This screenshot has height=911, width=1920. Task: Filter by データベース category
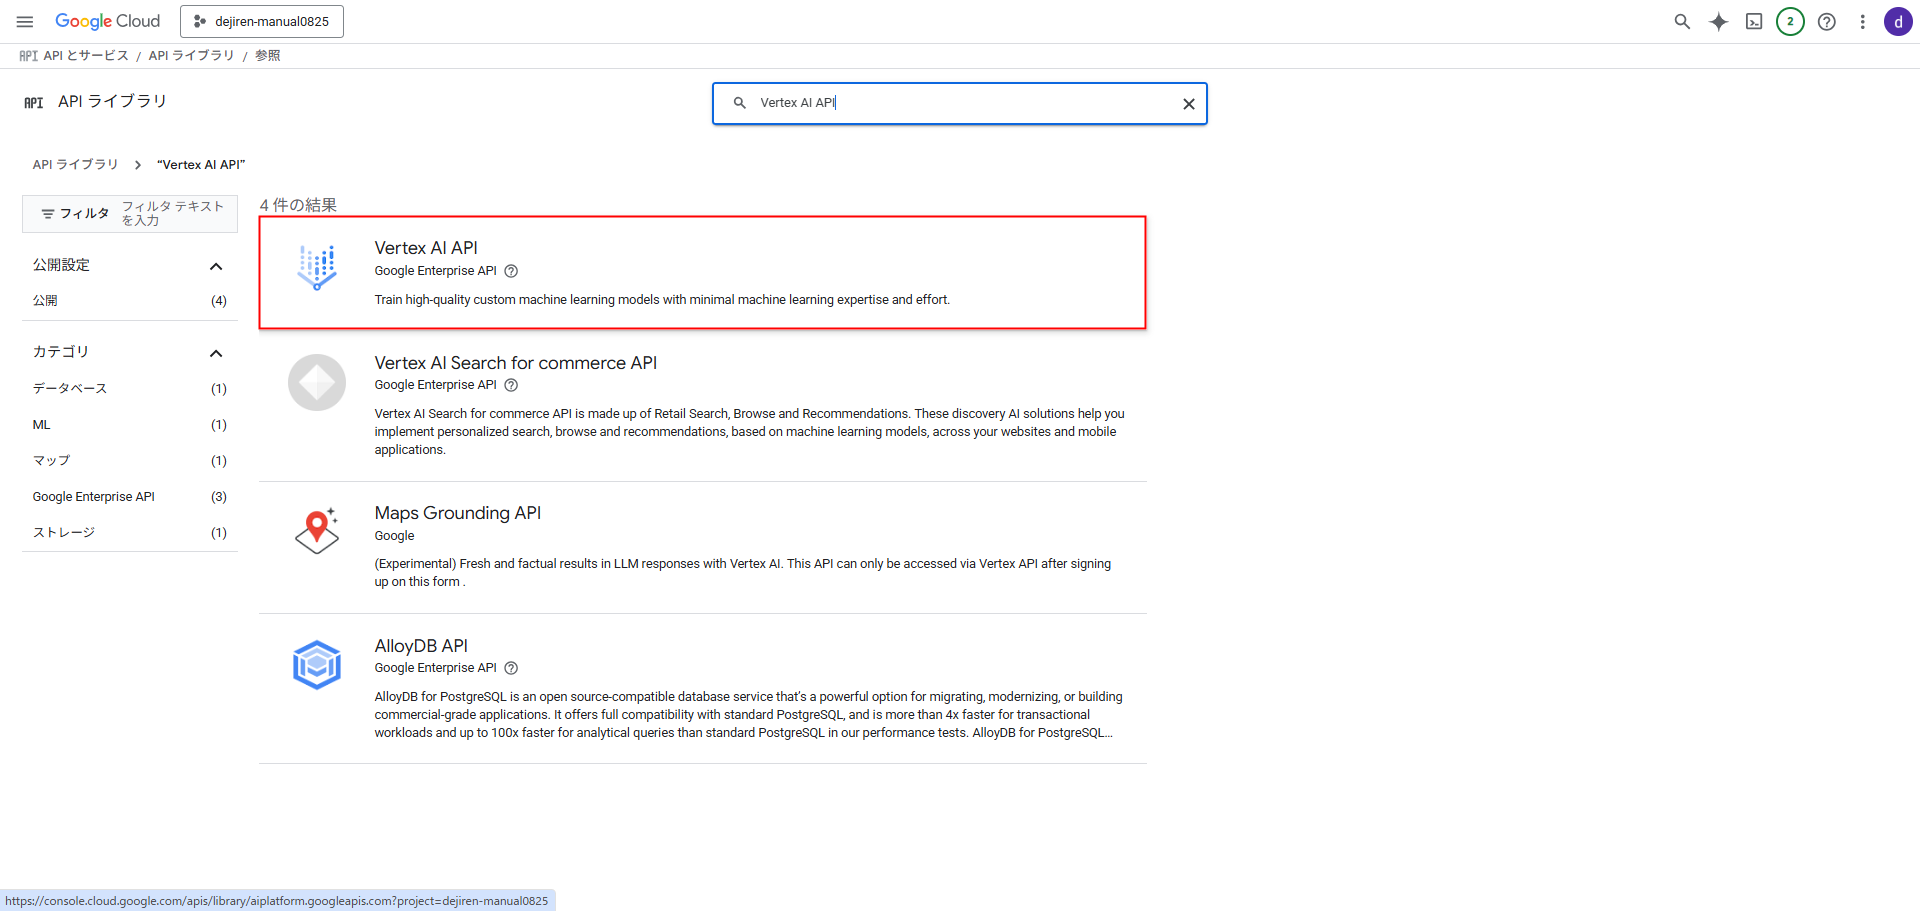click(x=69, y=389)
